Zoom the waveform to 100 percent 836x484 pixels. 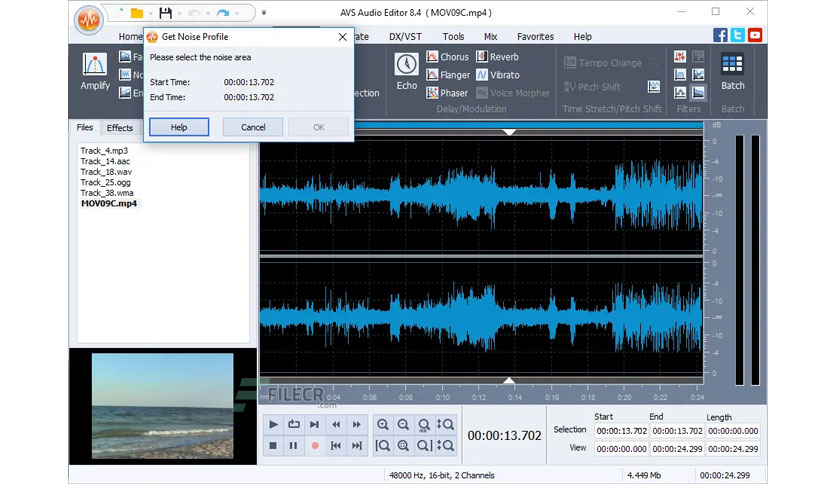(x=424, y=424)
